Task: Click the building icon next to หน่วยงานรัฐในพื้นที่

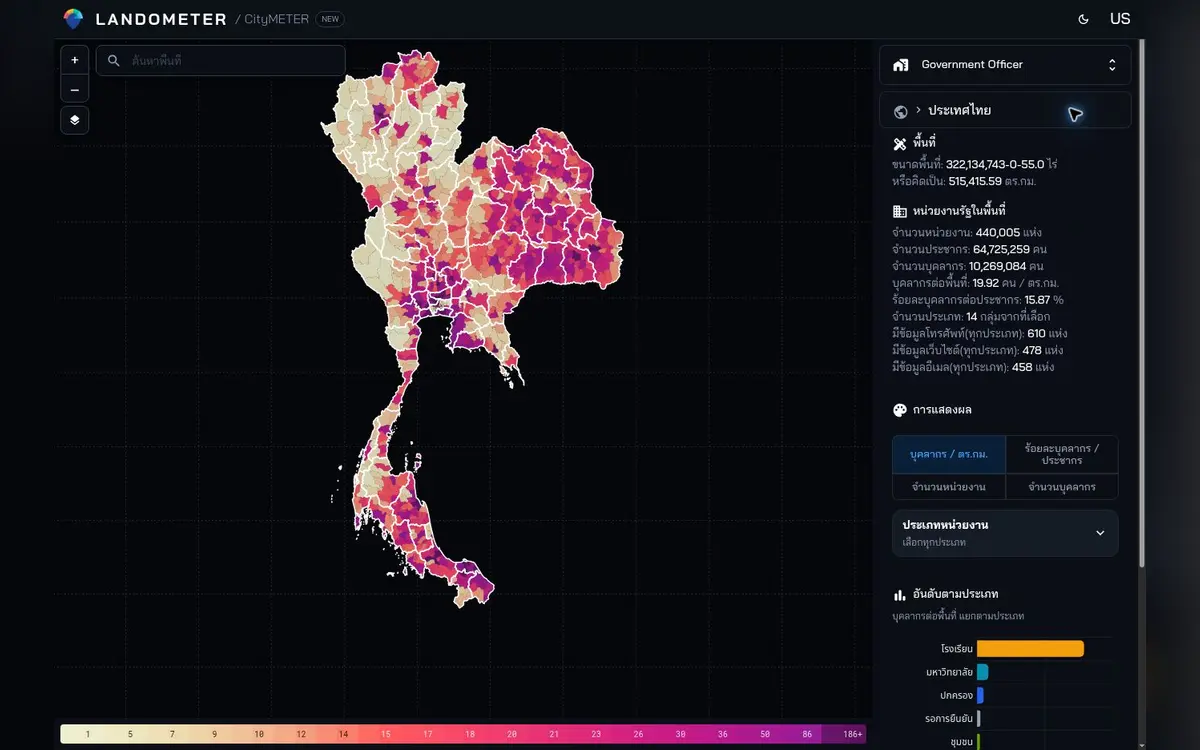Action: coord(899,212)
